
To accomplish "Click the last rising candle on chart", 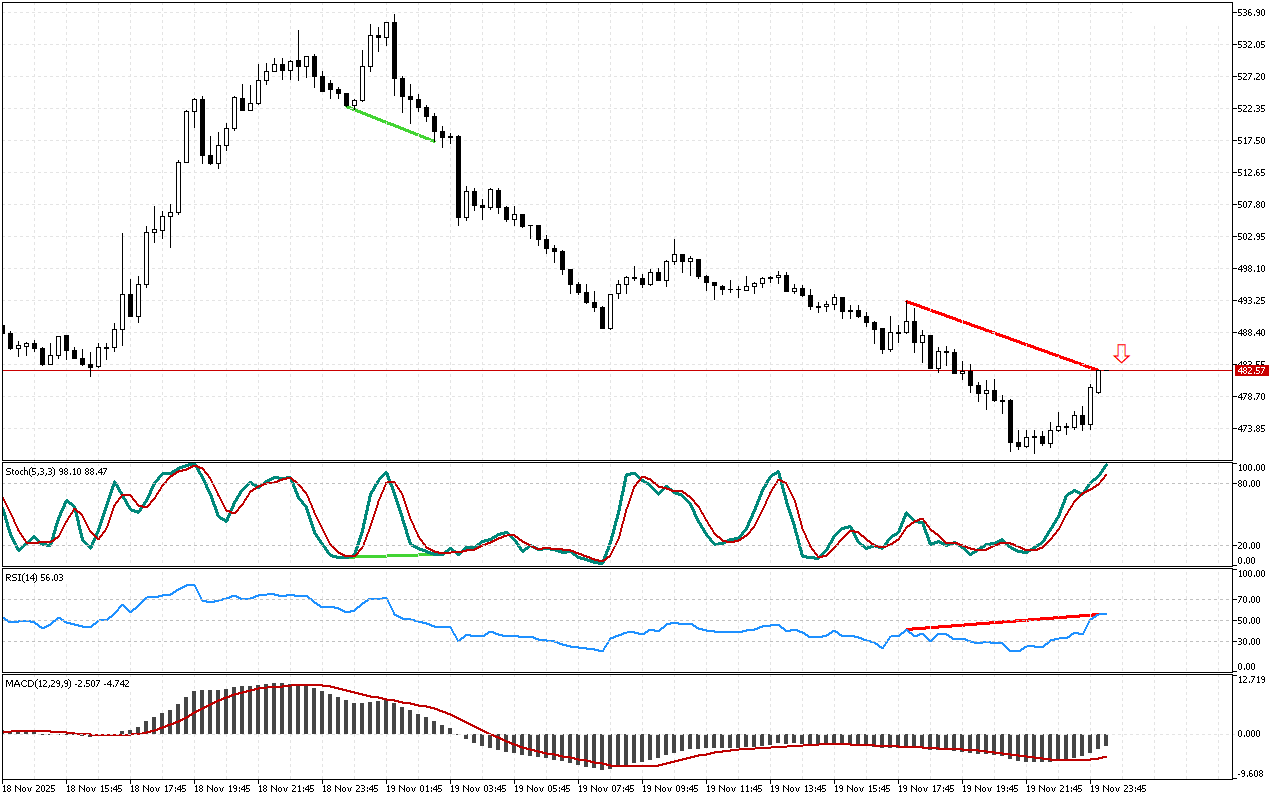I will point(1099,381).
